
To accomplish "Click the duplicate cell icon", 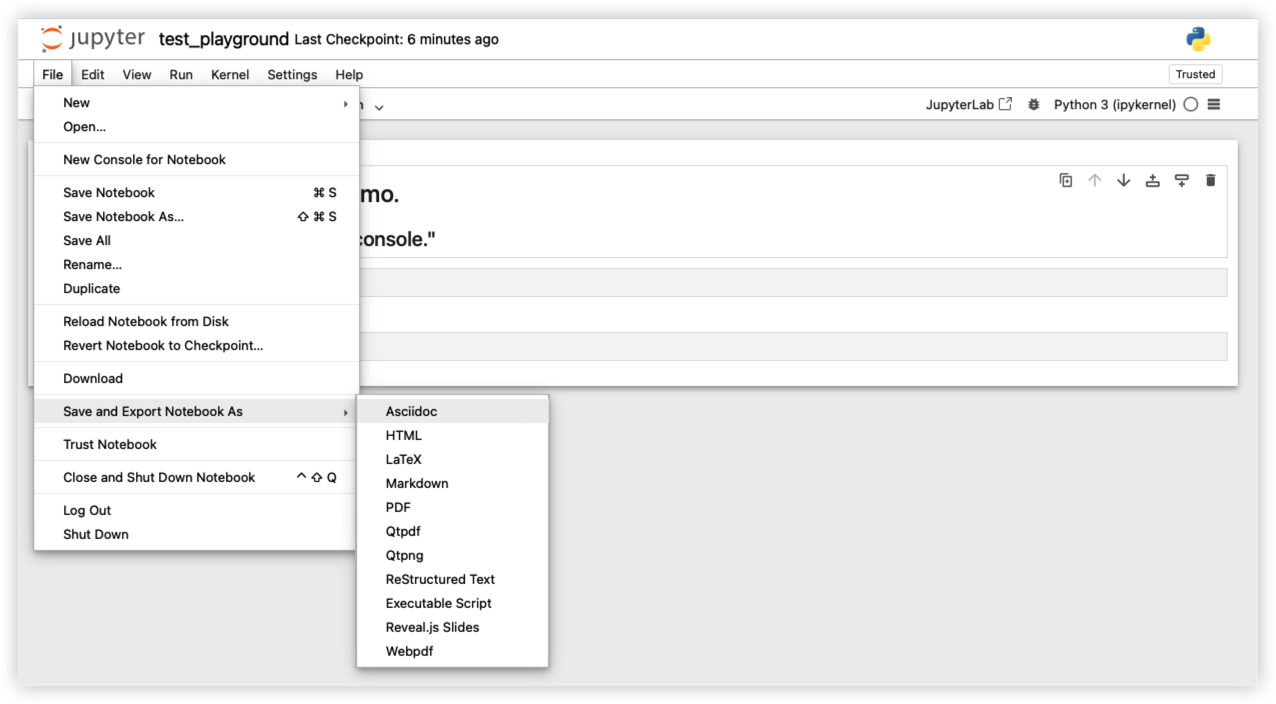I will [1066, 180].
